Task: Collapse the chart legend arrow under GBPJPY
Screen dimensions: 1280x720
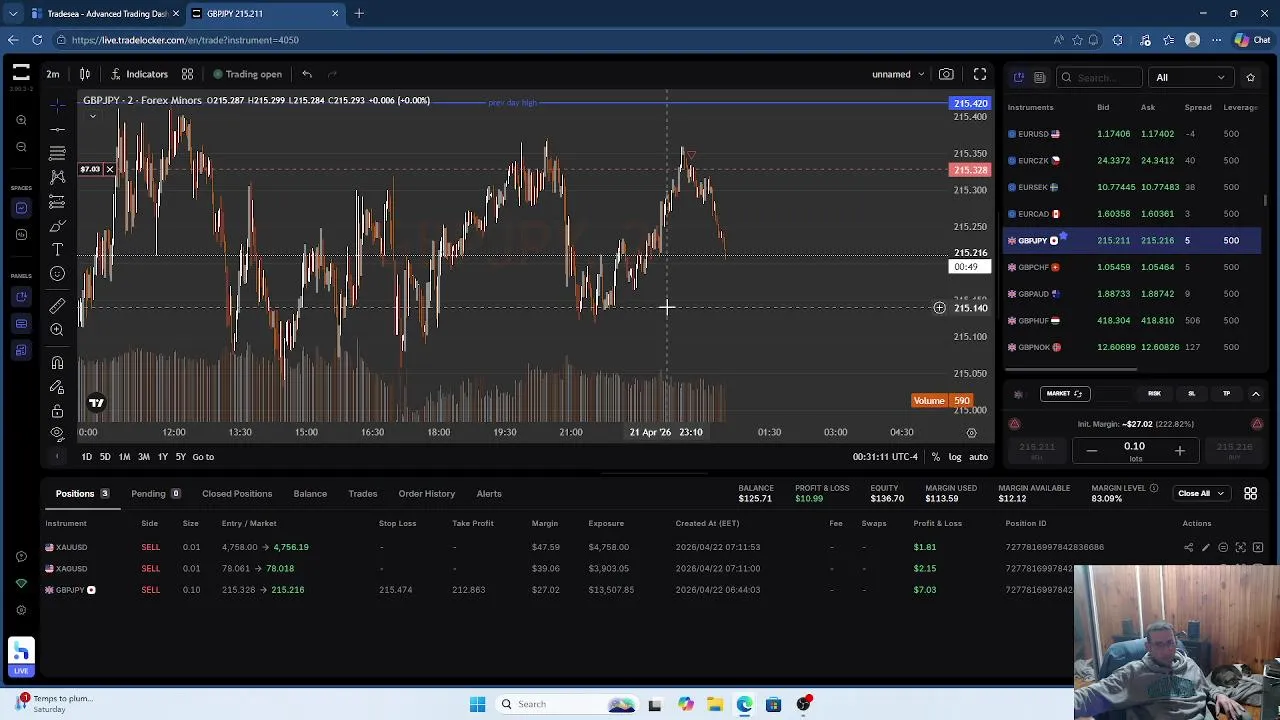Action: pos(93,116)
